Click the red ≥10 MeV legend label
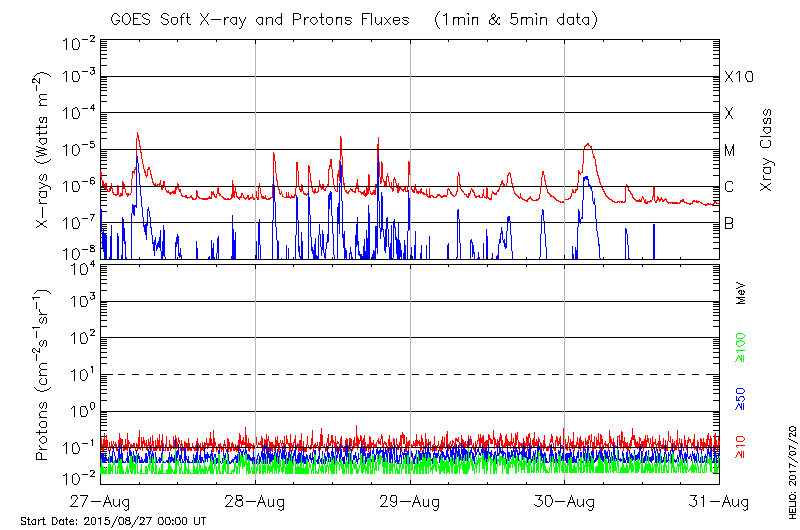The height and width of the screenshot is (530, 800). pos(742,449)
